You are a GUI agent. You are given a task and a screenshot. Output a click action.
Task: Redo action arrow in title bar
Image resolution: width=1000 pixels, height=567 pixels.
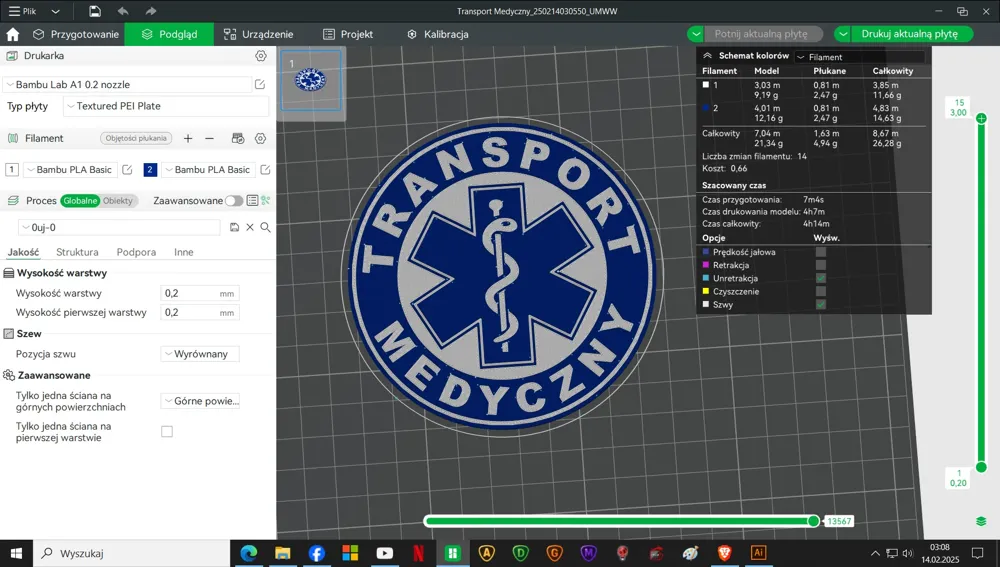(151, 11)
